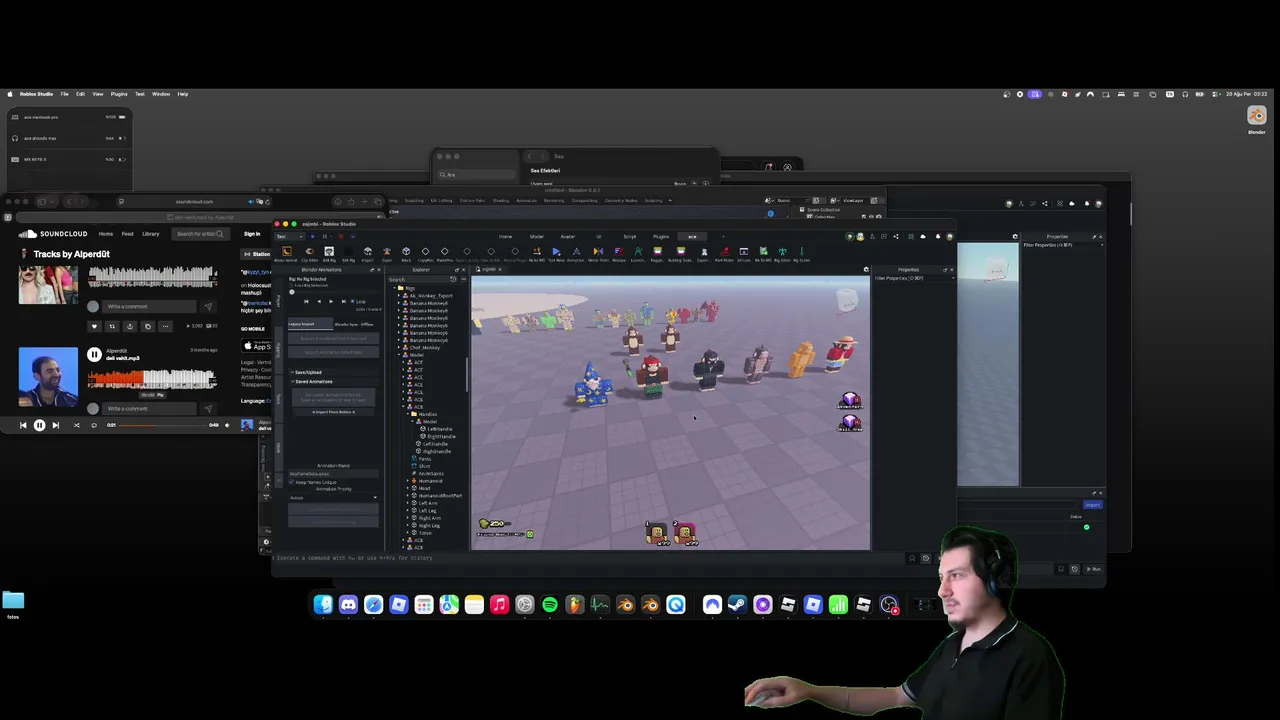Click the Blender Animations timeline slider
This screenshot has height=720, width=1280.
333,292
